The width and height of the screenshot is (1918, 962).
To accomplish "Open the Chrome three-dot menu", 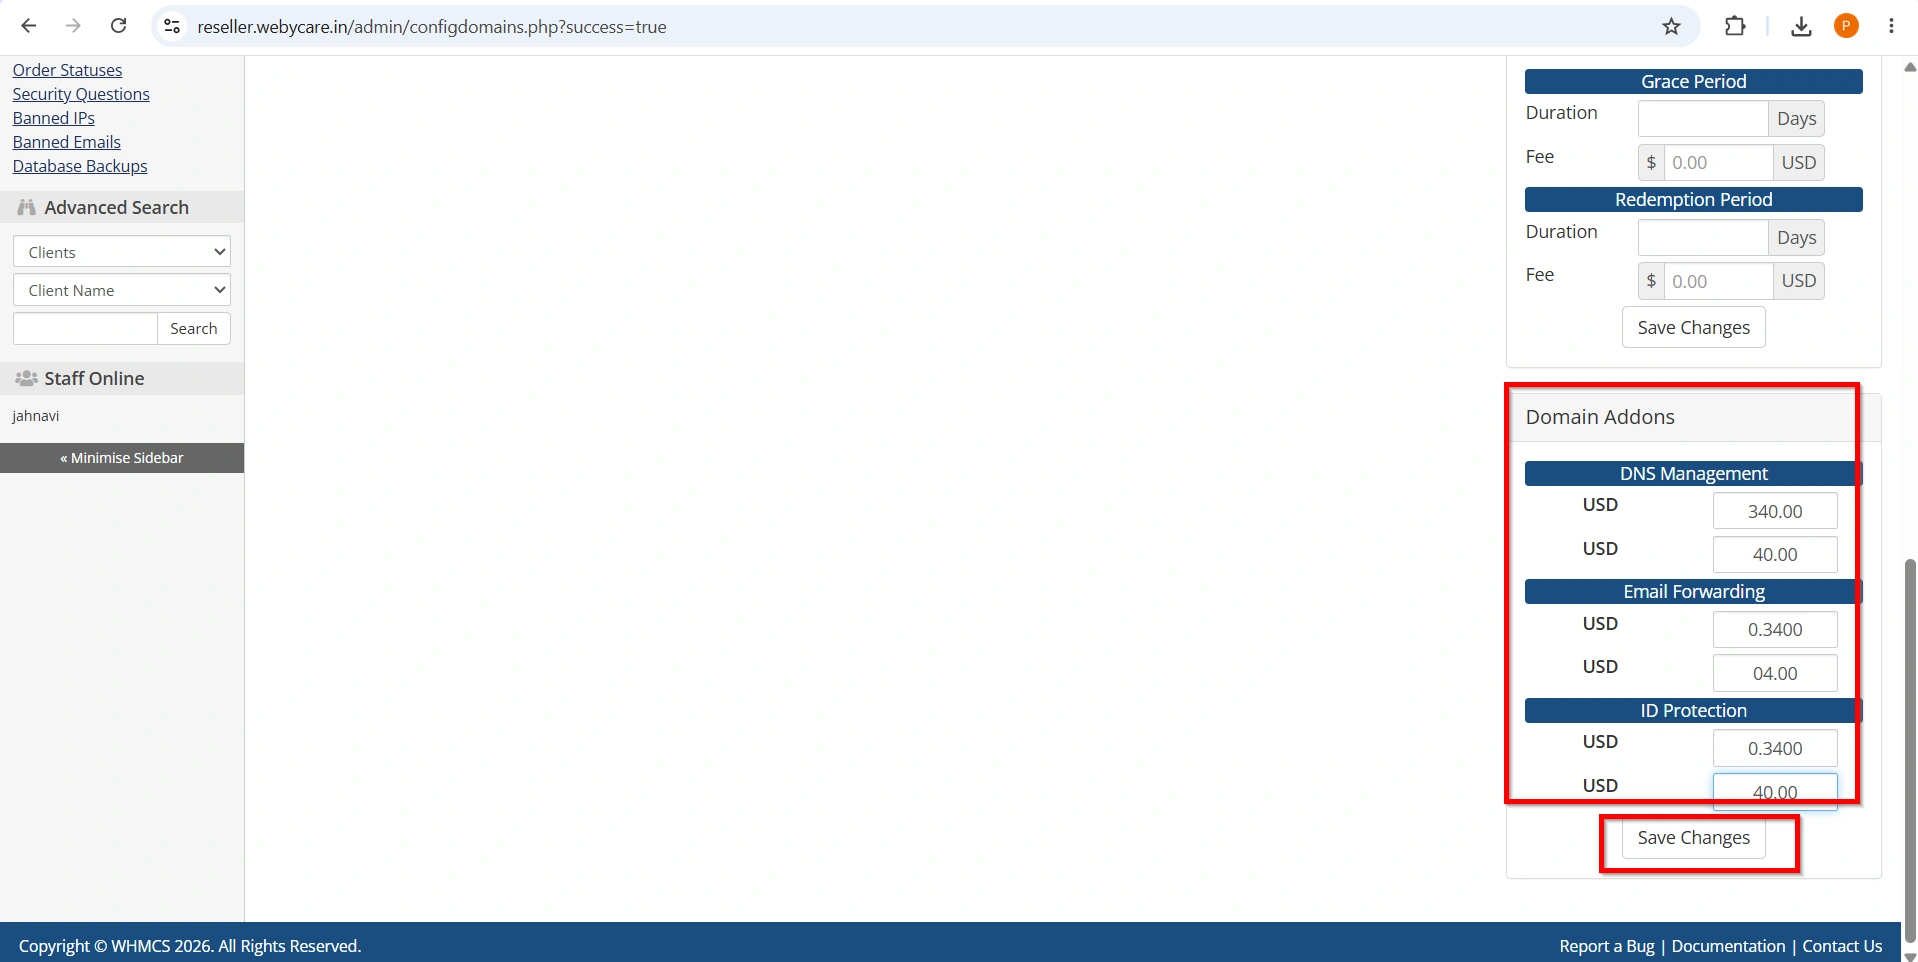I will [x=1891, y=26].
